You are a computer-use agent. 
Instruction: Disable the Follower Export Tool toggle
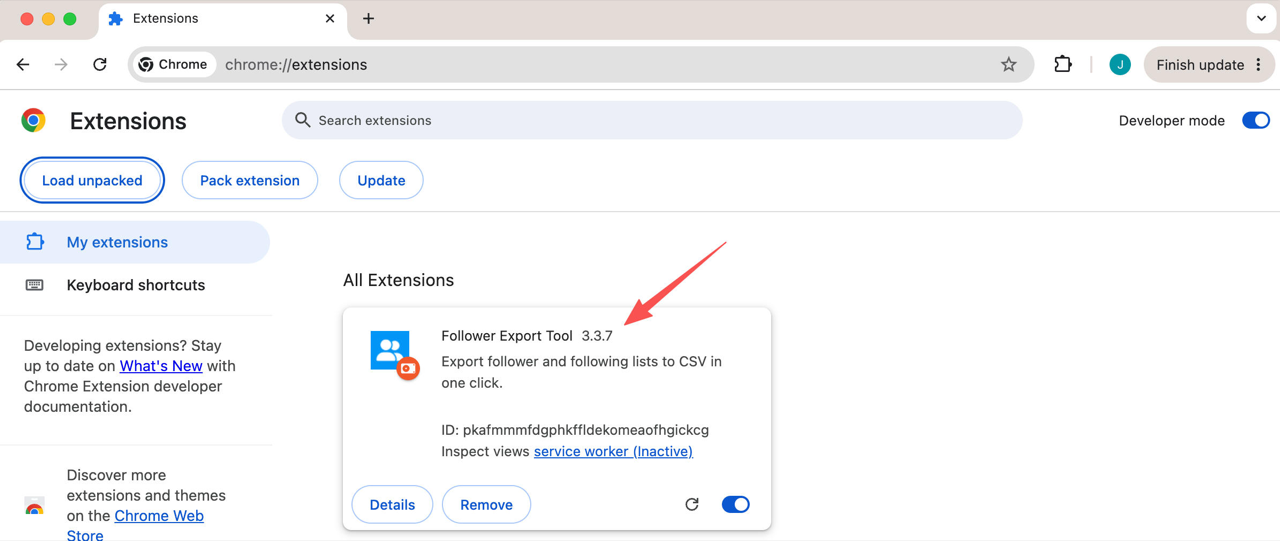click(736, 505)
